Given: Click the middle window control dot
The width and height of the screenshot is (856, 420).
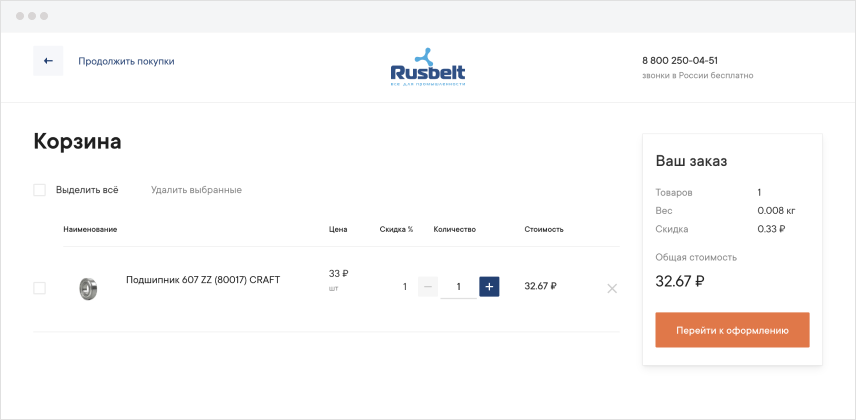Looking at the screenshot, I should [x=31, y=17].
